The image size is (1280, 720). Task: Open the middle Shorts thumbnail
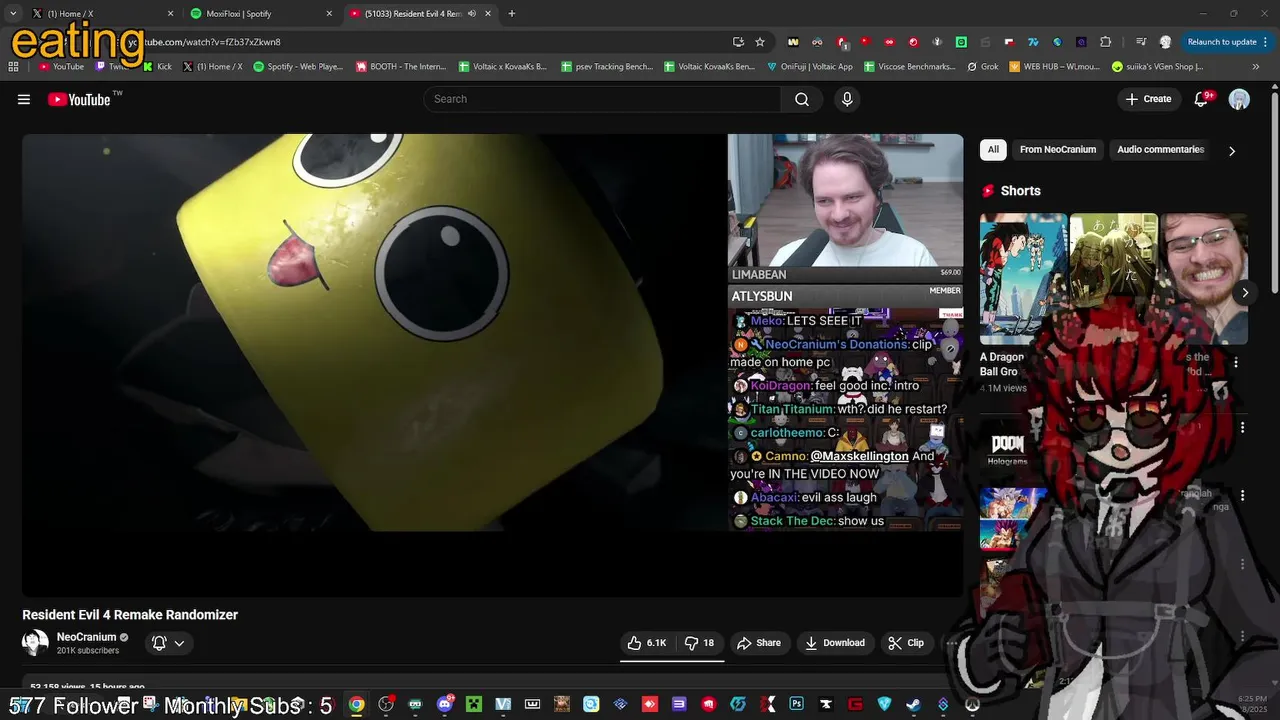click(1113, 279)
